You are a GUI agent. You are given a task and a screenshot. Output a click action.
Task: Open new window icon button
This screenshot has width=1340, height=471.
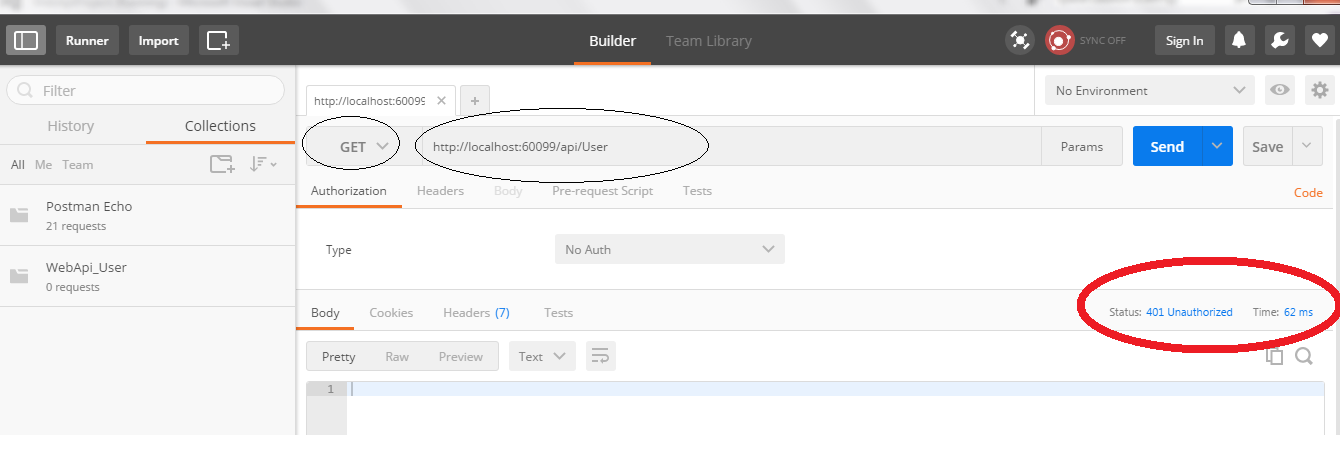218,40
